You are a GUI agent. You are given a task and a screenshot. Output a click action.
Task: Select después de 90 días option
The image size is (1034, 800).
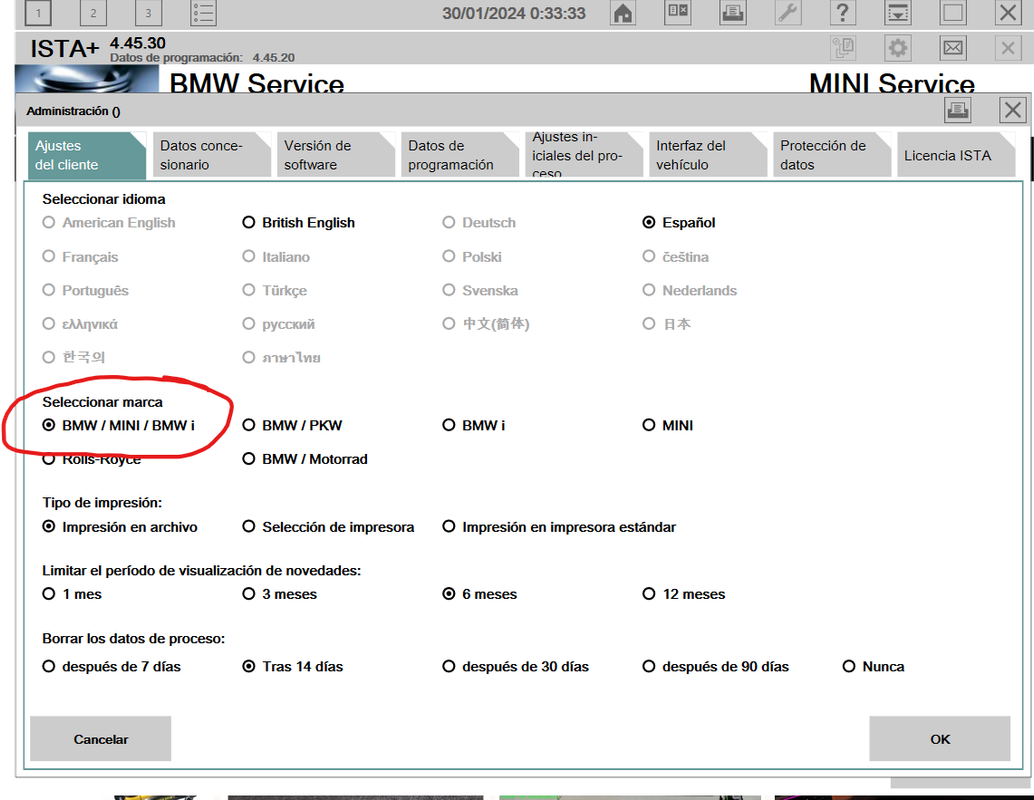pyautogui.click(x=716, y=667)
